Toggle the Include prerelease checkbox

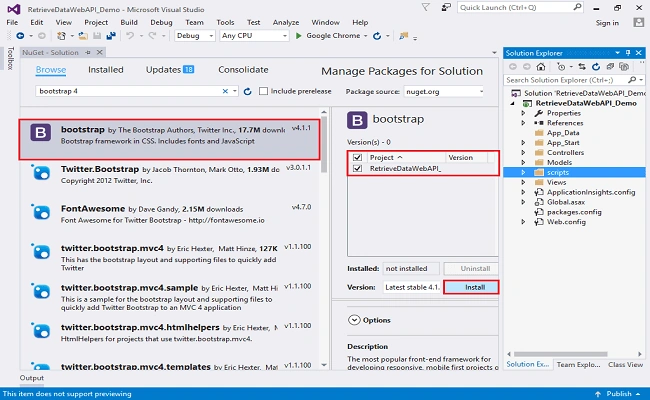click(263, 91)
